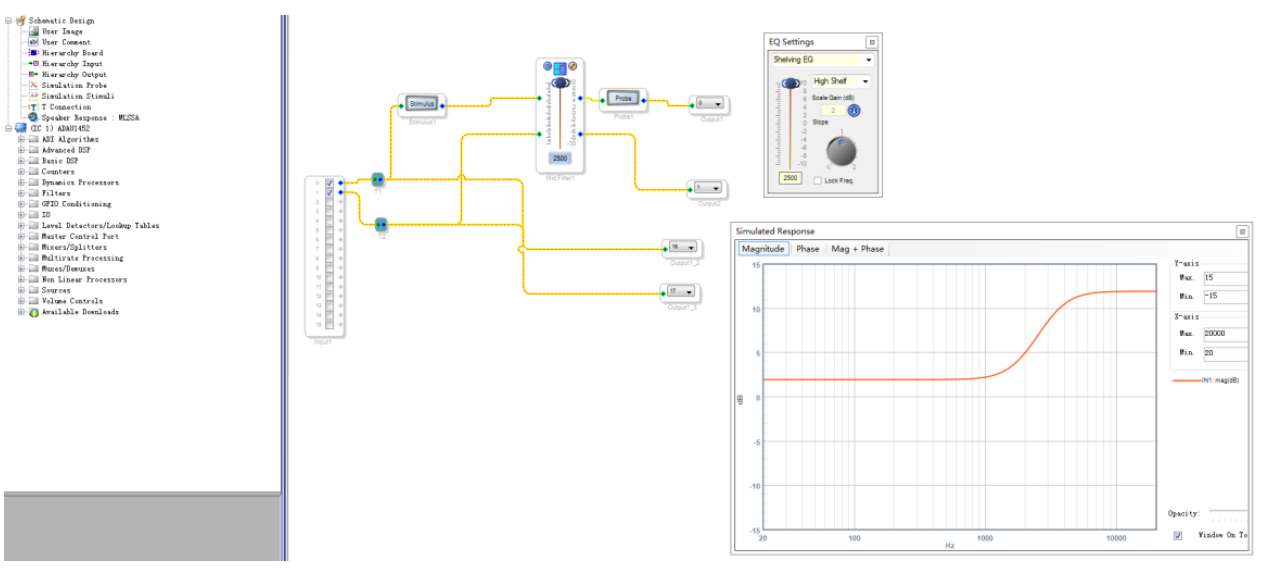Select the Speaker Response MLSSA icon
The width and height of the screenshot is (1261, 571).
click(33, 118)
